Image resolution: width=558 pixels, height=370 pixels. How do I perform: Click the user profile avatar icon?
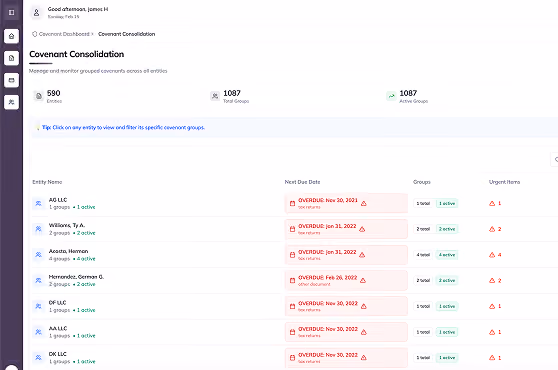click(36, 13)
